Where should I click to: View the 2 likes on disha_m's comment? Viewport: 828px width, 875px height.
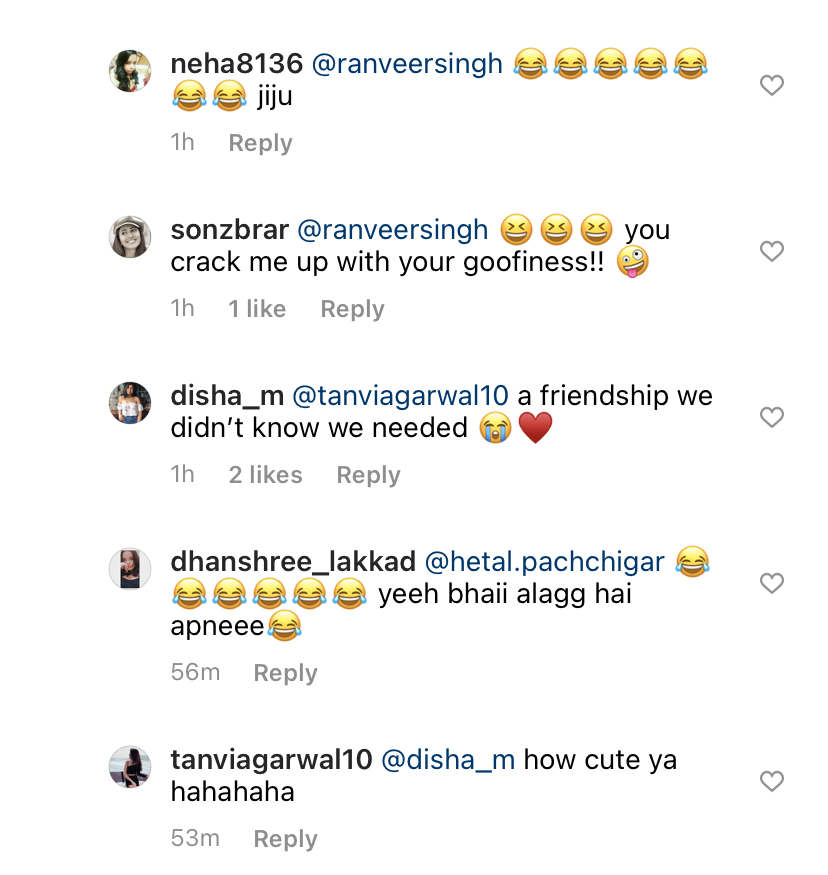[265, 475]
